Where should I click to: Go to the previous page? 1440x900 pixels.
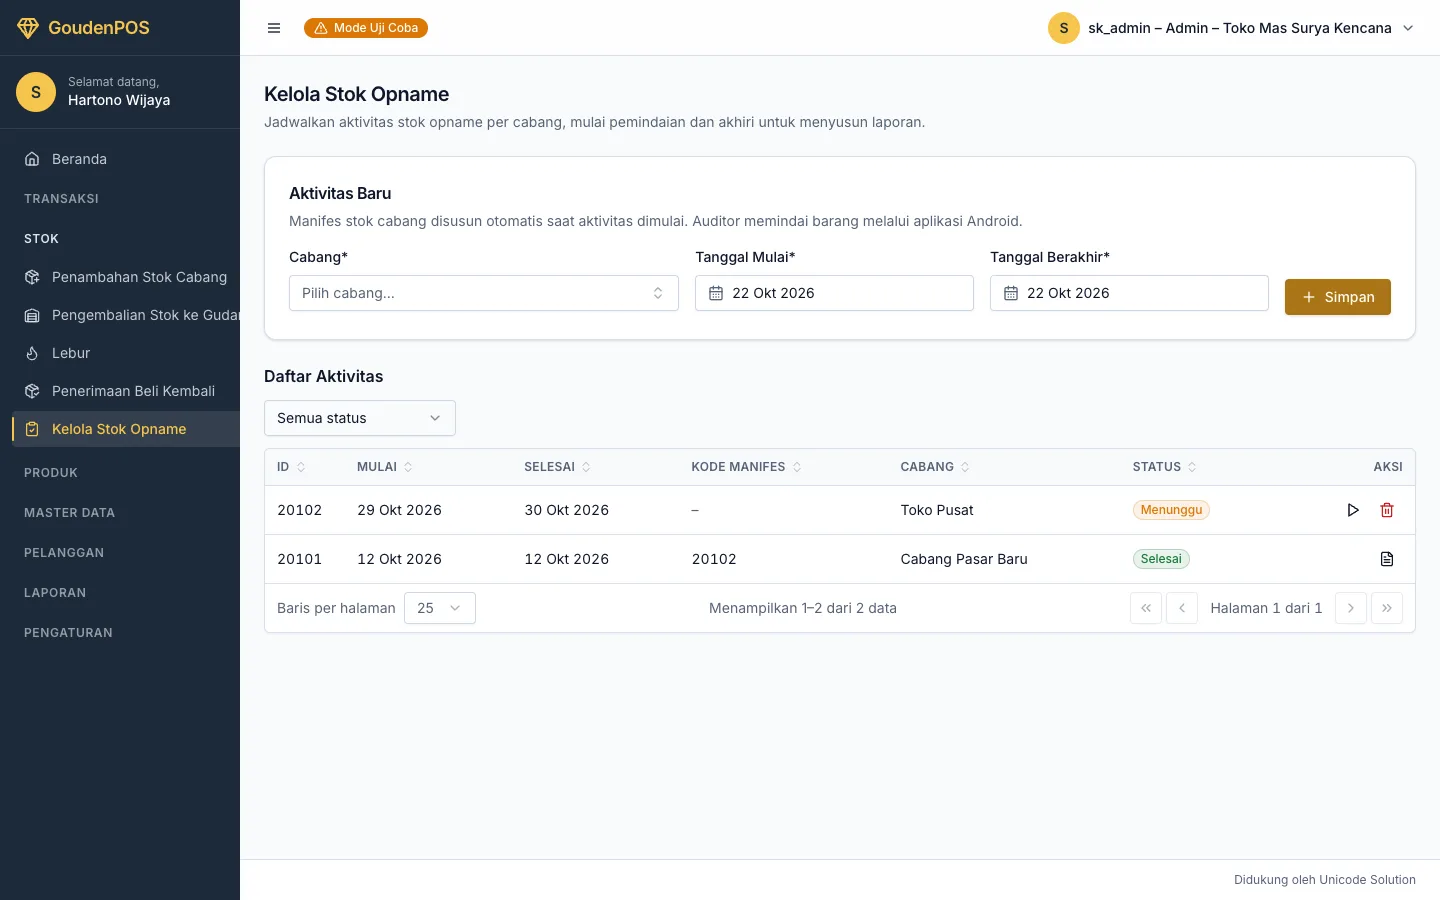(1182, 608)
